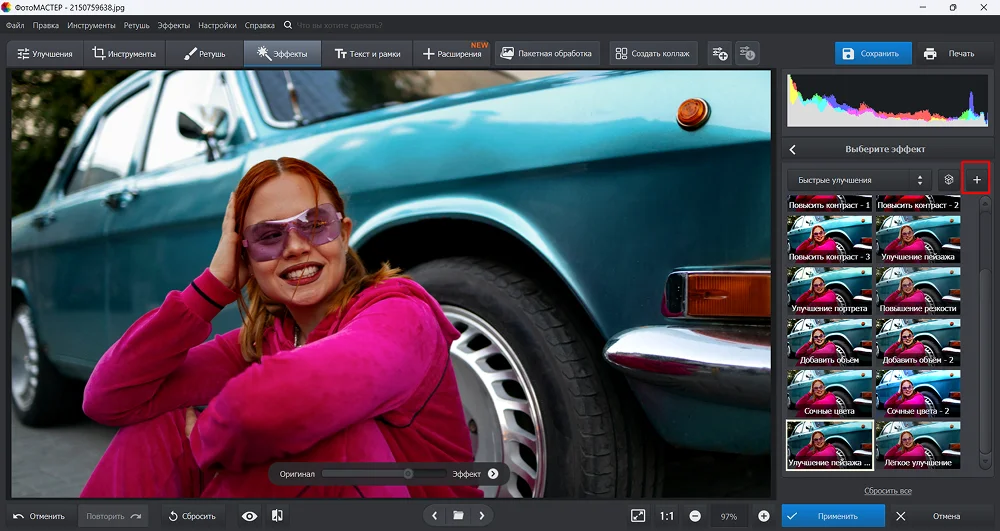This screenshot has width=1000, height=531.
Task: Click the plus button to add effect
Action: pos(976,180)
